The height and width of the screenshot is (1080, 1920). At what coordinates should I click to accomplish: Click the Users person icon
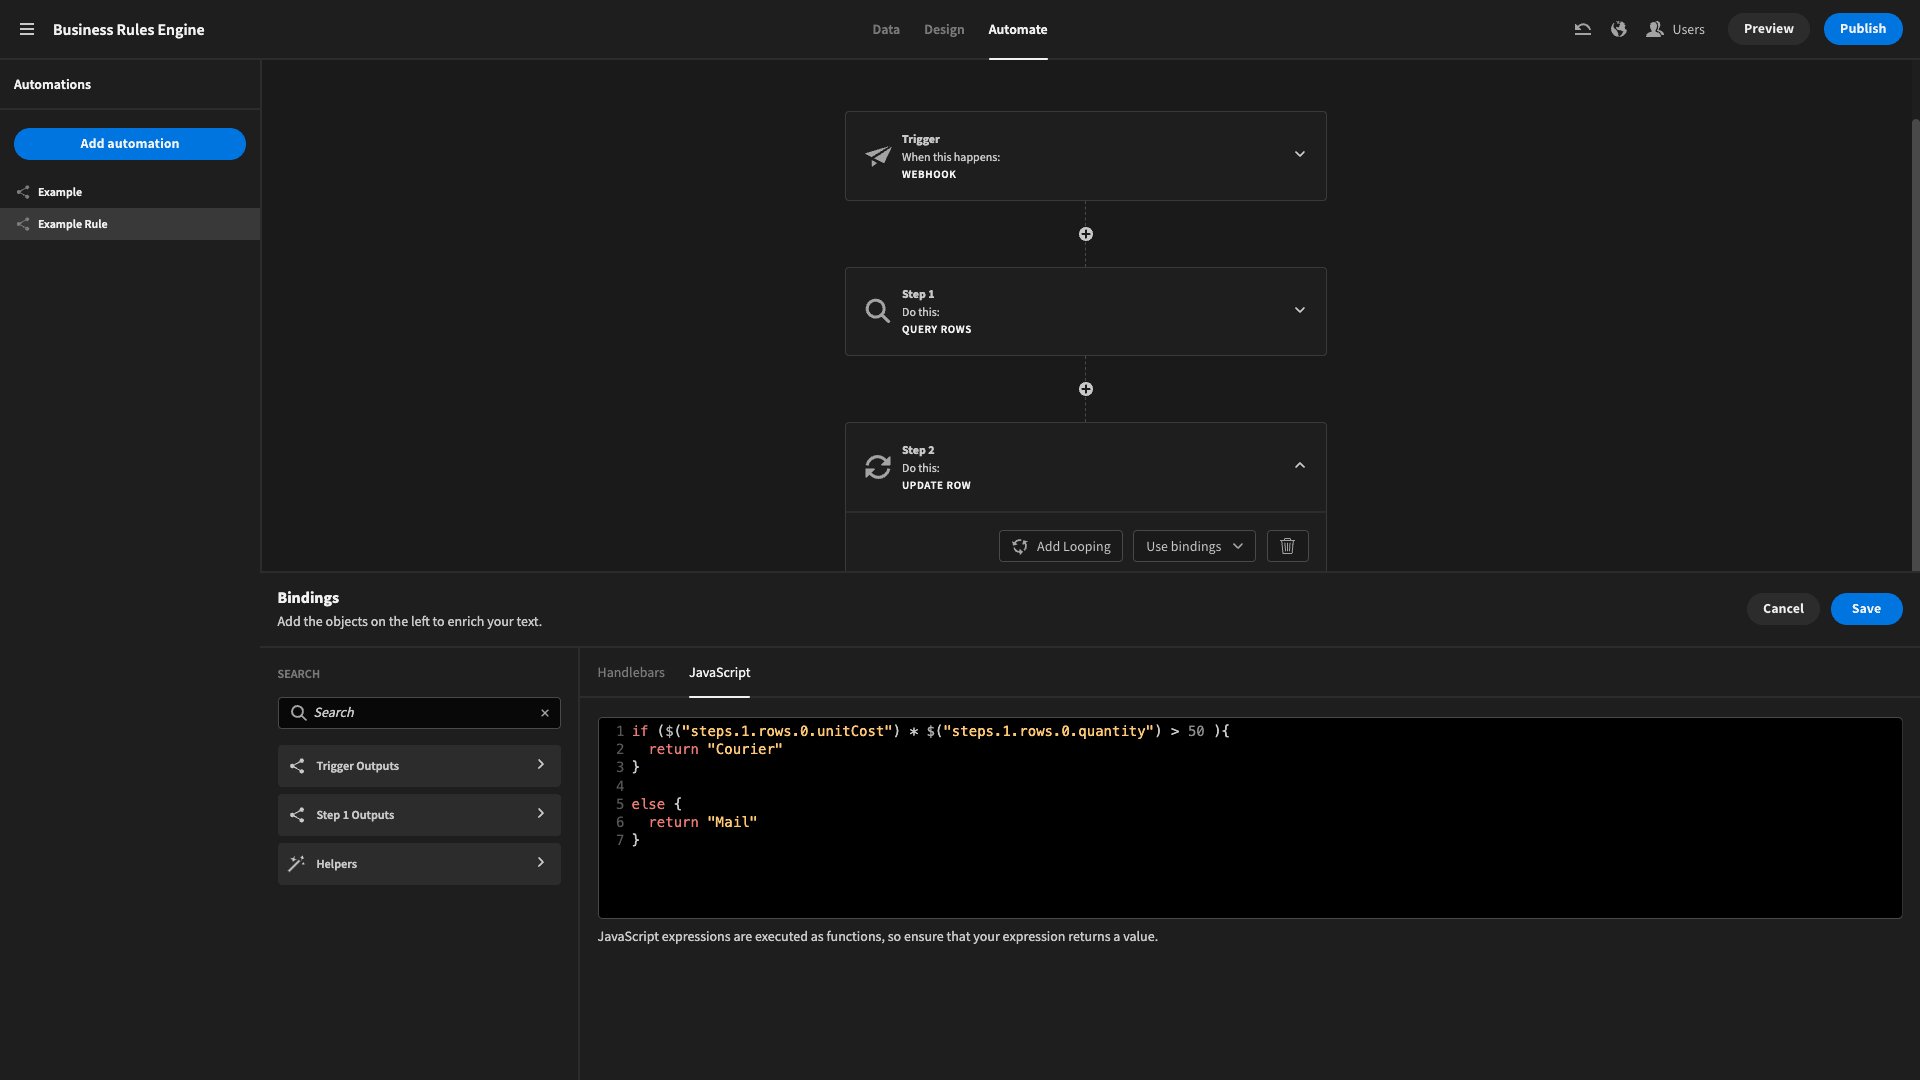coord(1654,29)
